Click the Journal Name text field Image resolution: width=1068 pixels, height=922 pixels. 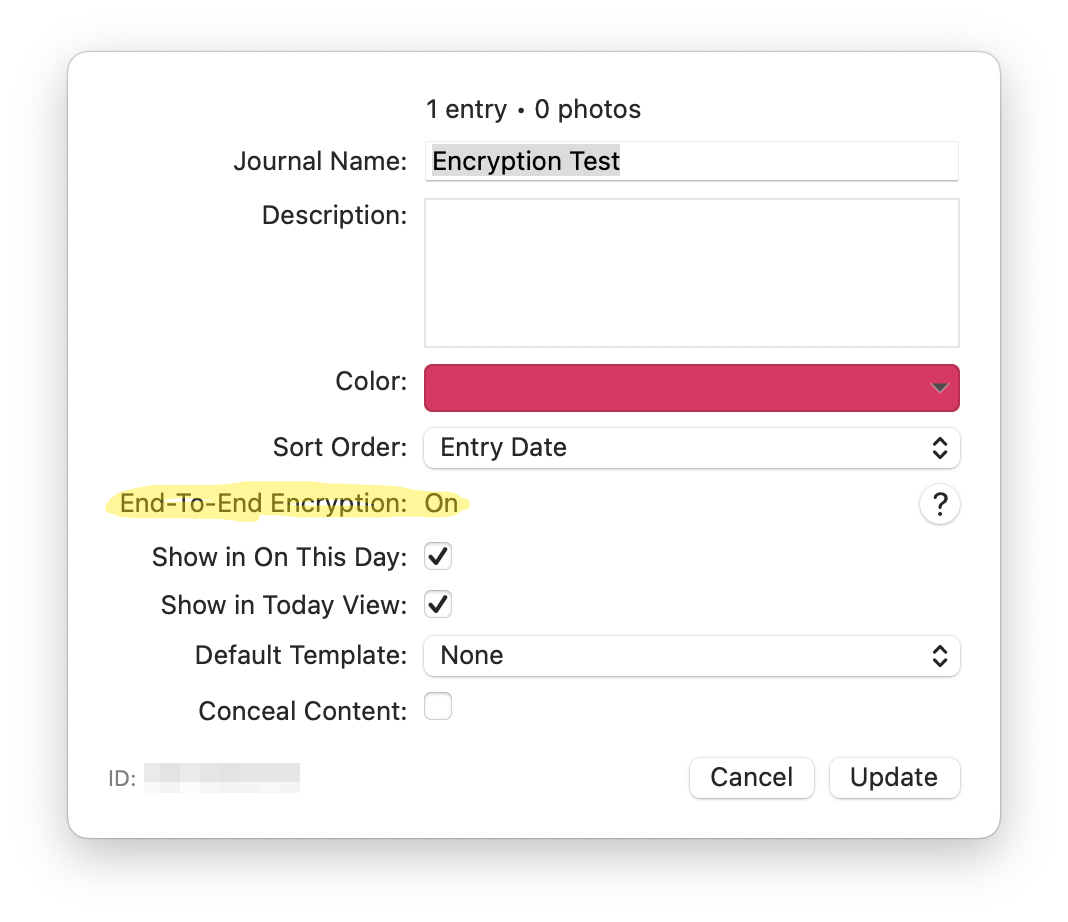coord(691,161)
